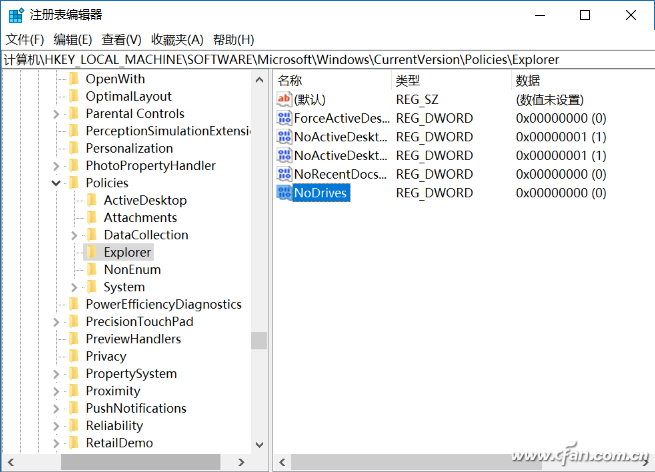Collapse the Policies key
The height and width of the screenshot is (472, 655).
pyautogui.click(x=56, y=183)
